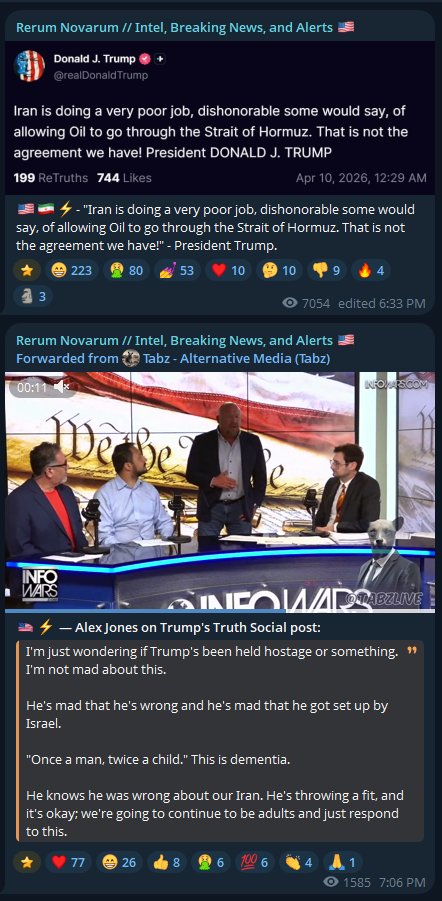This screenshot has height=901, width=442.
Task: Select the red heart reaction with 10
Action: click(x=228, y=269)
